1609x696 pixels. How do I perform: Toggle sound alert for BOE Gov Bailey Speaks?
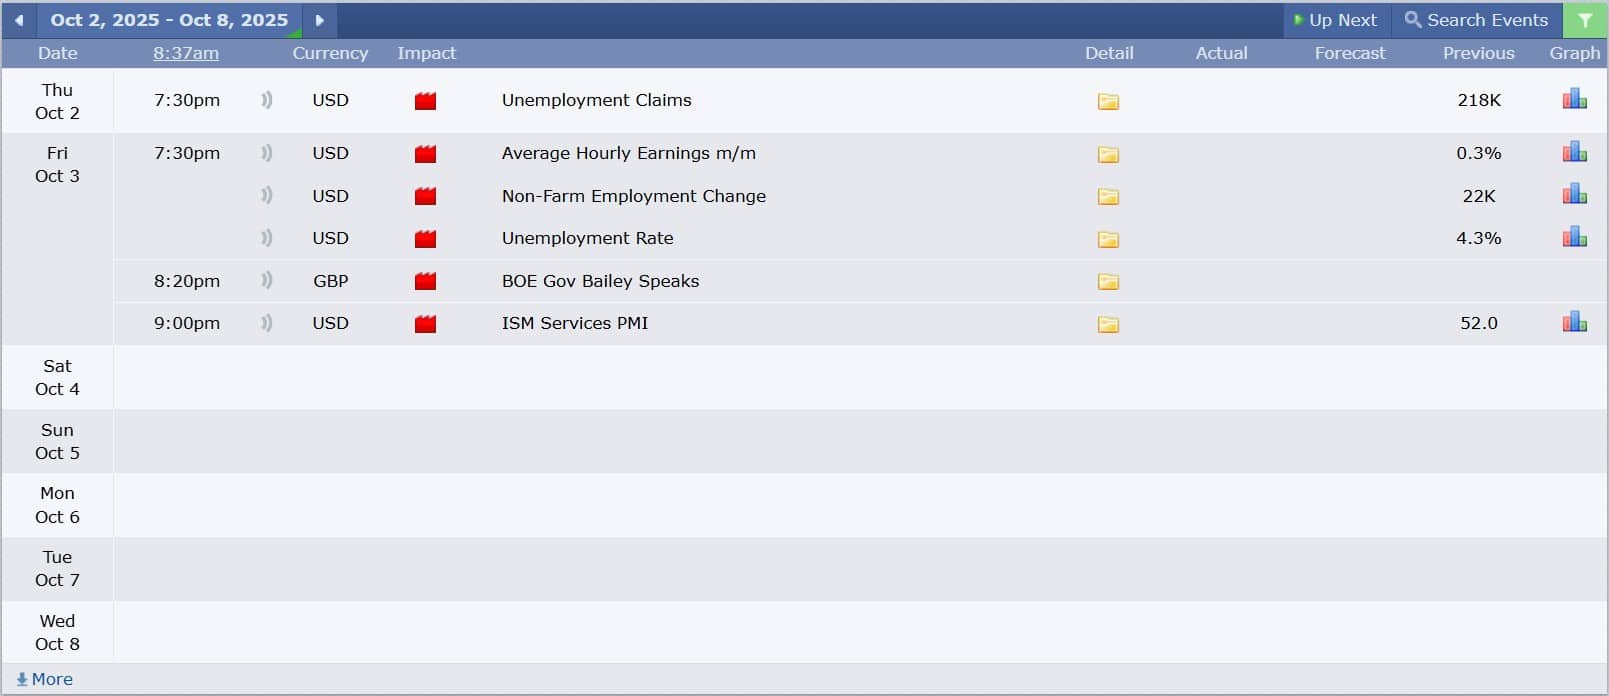(266, 281)
